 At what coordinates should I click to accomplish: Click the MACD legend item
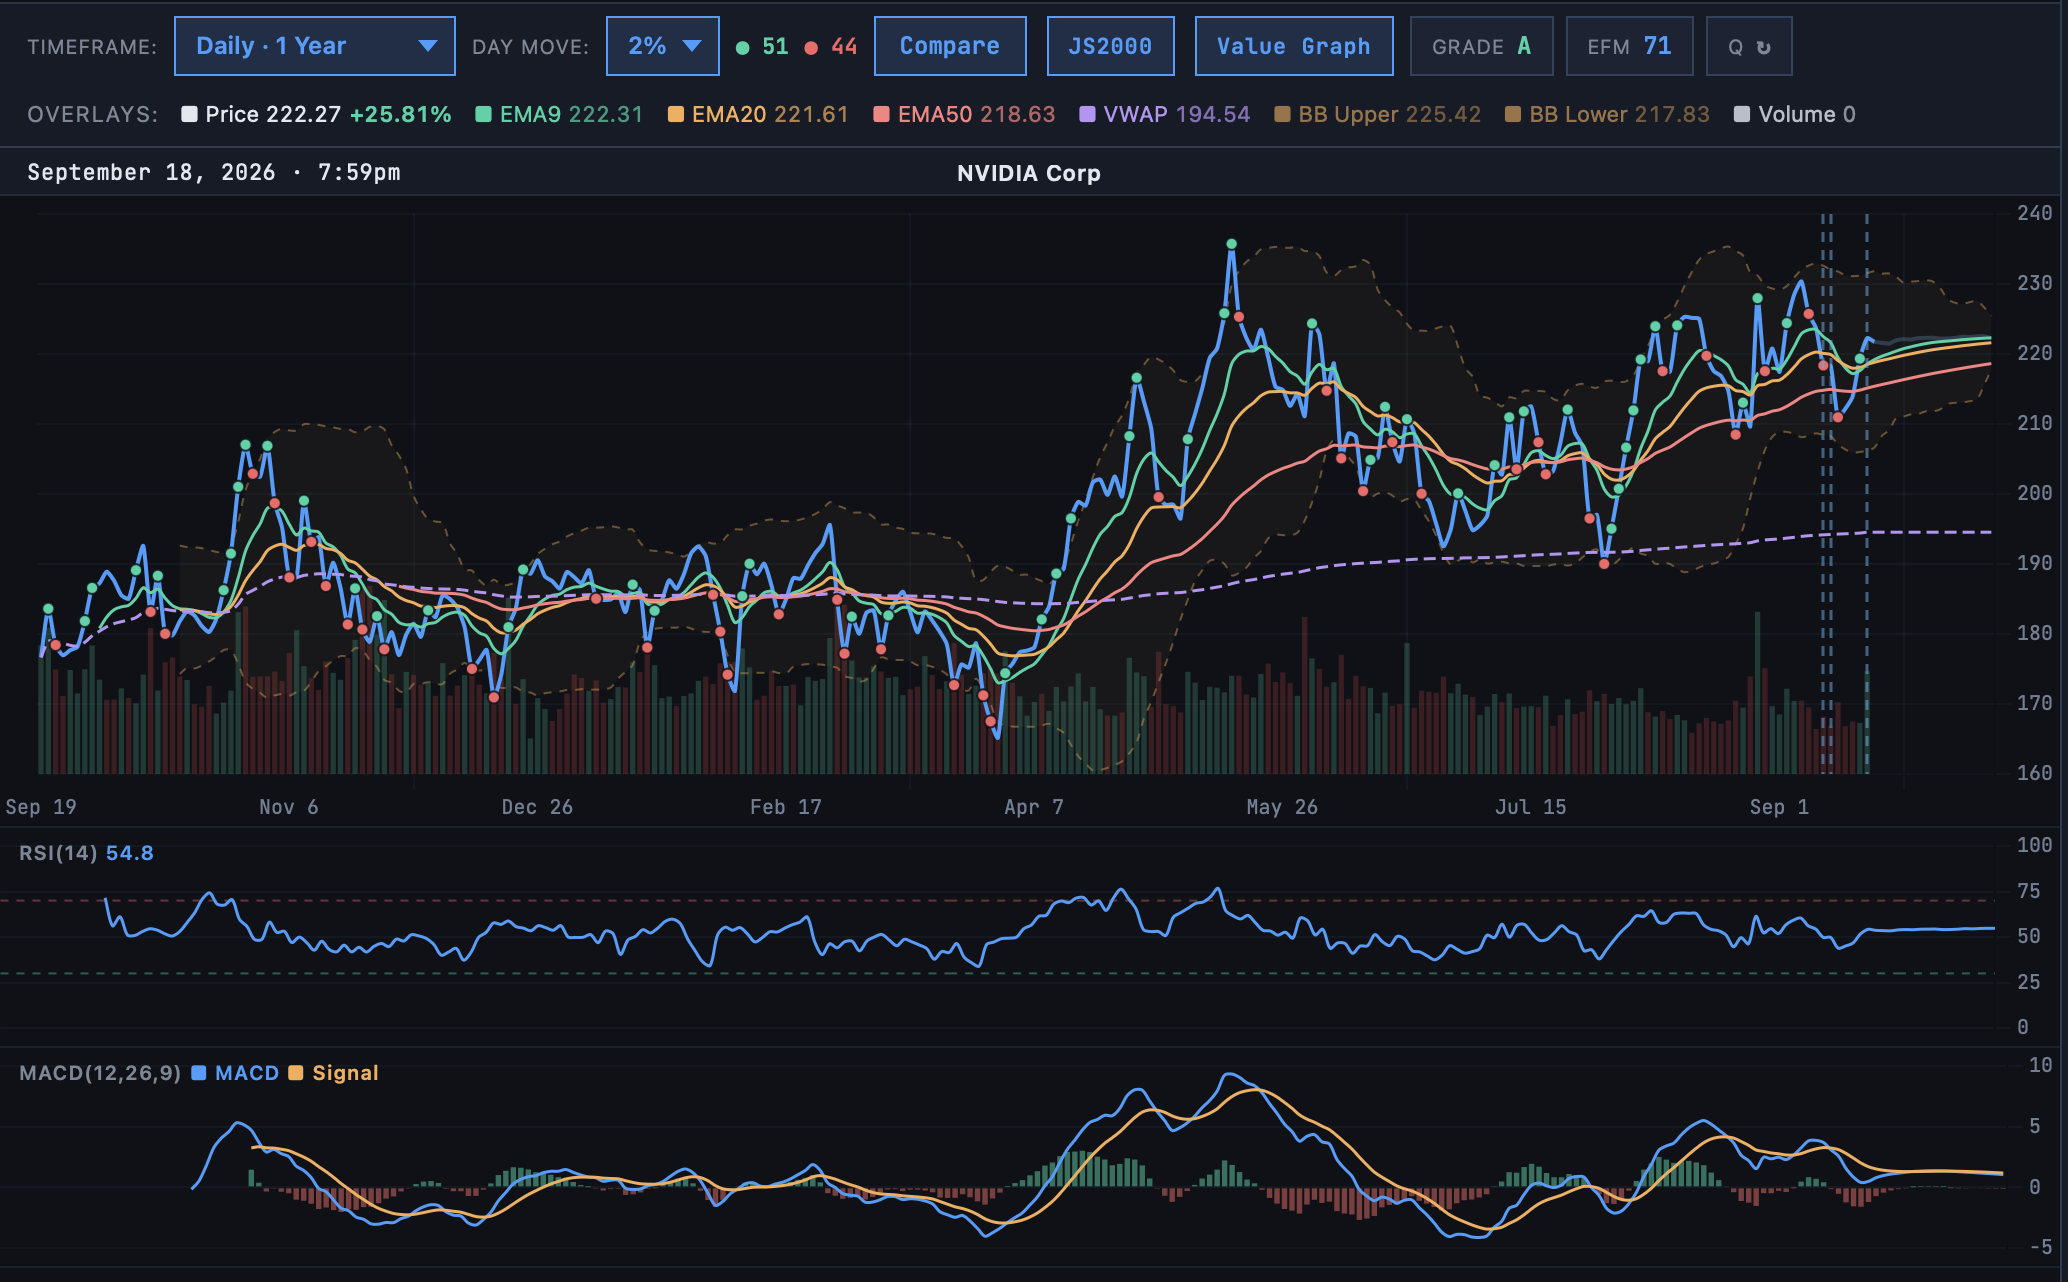[x=236, y=1073]
